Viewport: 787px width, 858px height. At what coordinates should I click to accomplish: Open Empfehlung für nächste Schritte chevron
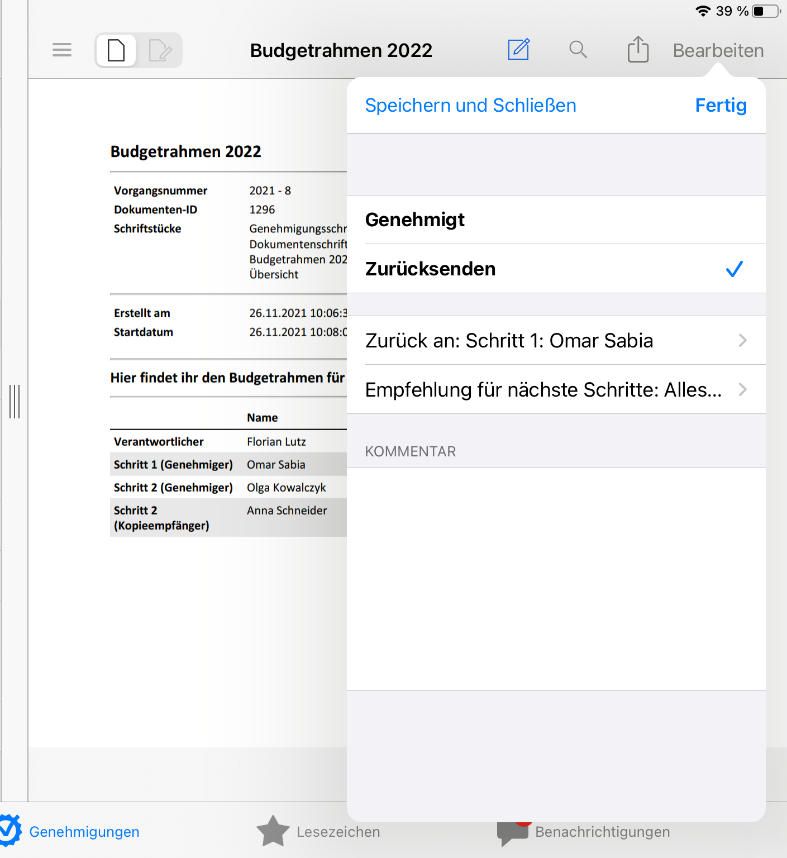click(742, 390)
